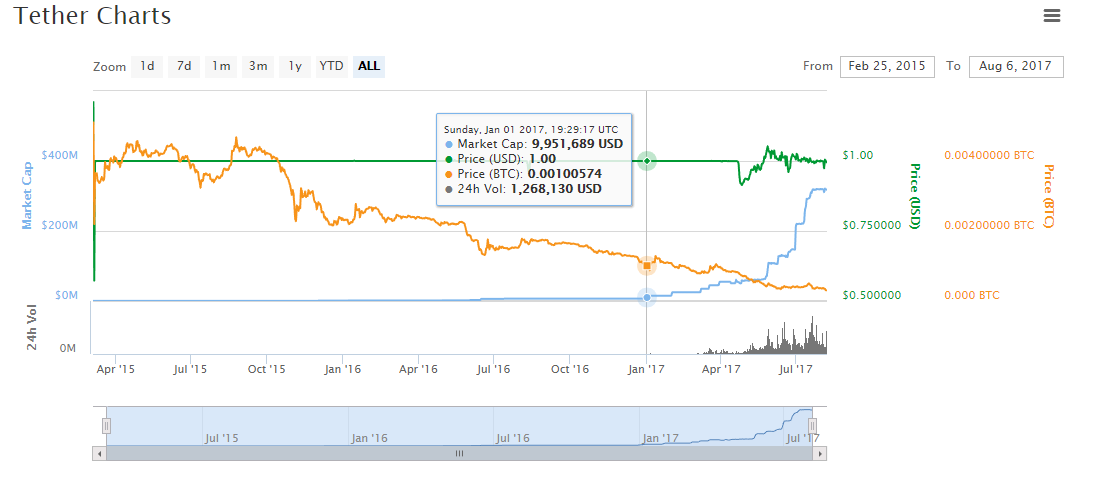Click the Price (USD) axis title
This screenshot has width=1116, height=477.
click(x=915, y=196)
